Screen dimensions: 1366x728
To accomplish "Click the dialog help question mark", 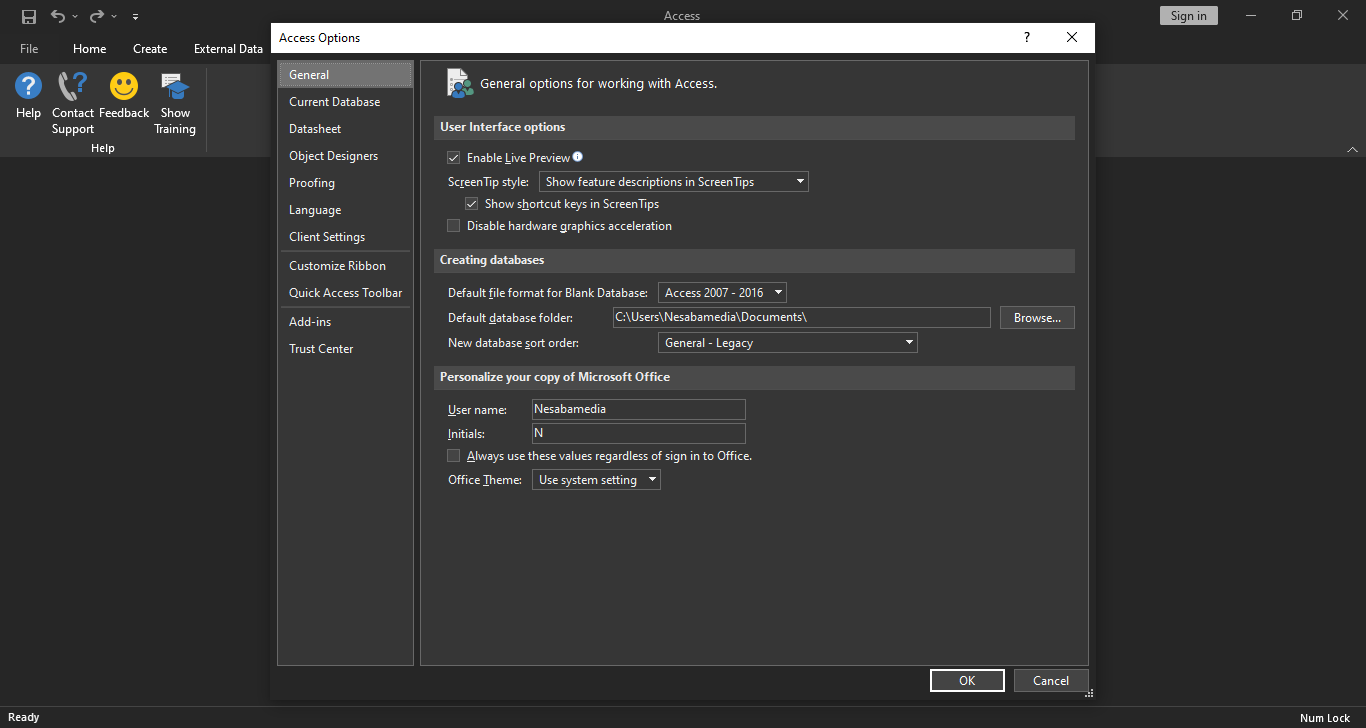I will pyautogui.click(x=1026, y=37).
